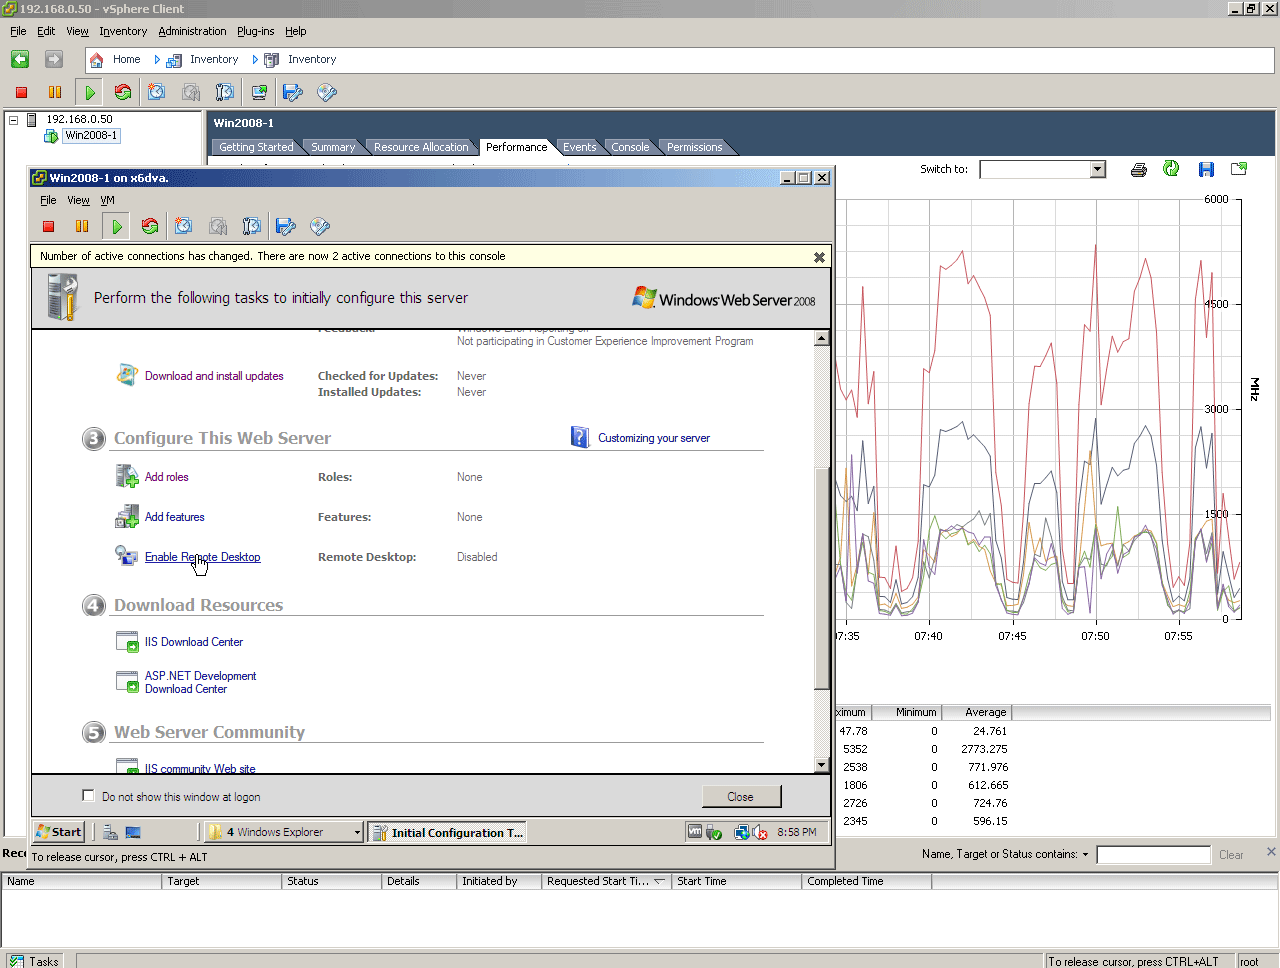Click the Enable Remote Desktop link
The height and width of the screenshot is (968, 1280).
pos(202,557)
